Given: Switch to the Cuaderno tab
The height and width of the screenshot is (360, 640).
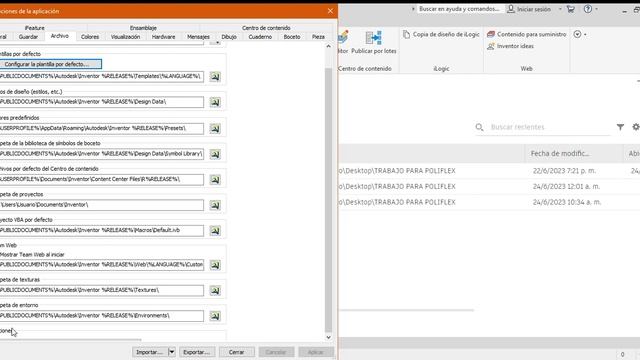Looking at the screenshot, I should coord(260,37).
